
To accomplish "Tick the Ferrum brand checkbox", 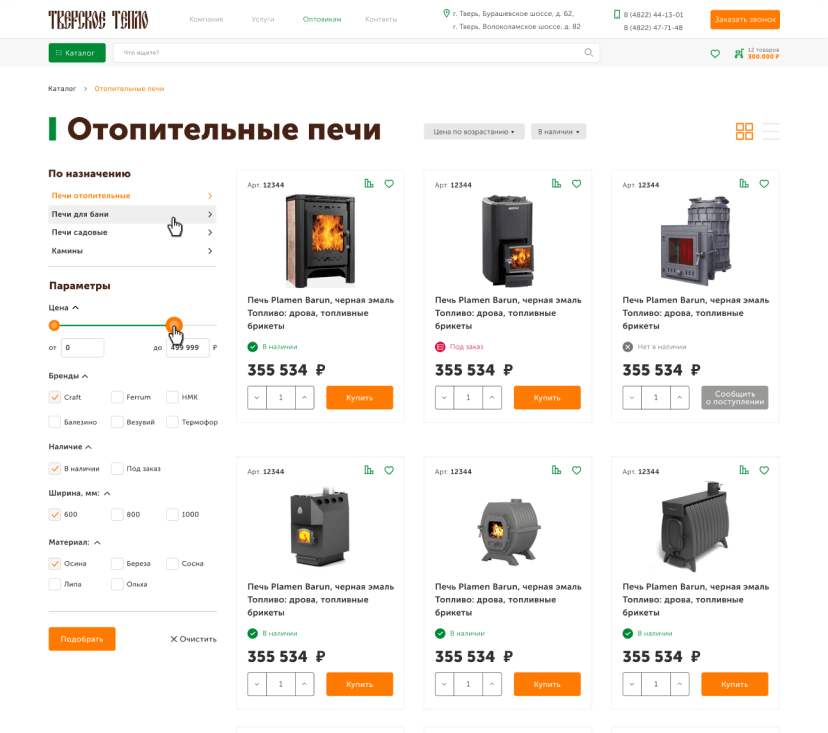I will click(117, 397).
